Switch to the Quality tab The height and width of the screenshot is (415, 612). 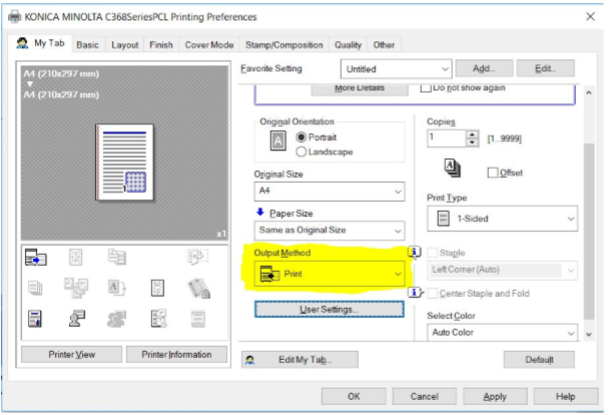(348, 45)
